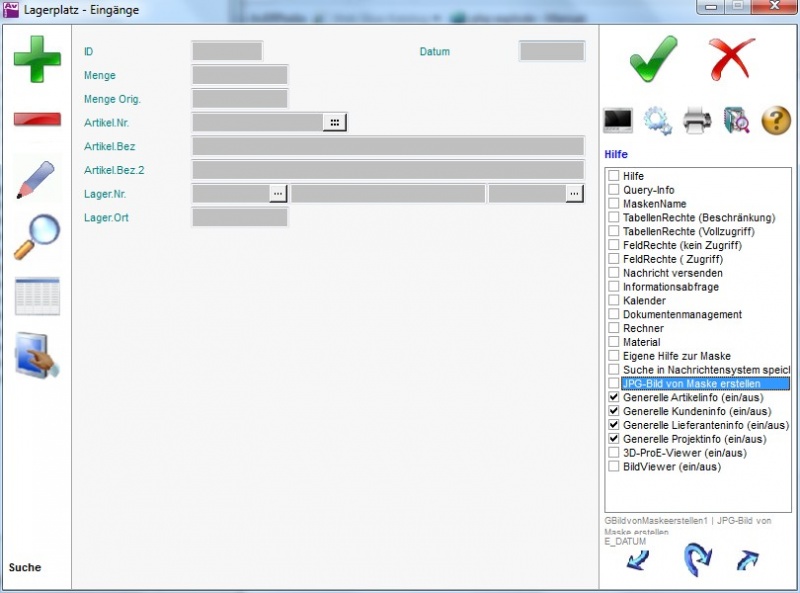Open the first Lager.Nr. ellipsis lookup
Screen dimensions: 800x593
coord(278,194)
